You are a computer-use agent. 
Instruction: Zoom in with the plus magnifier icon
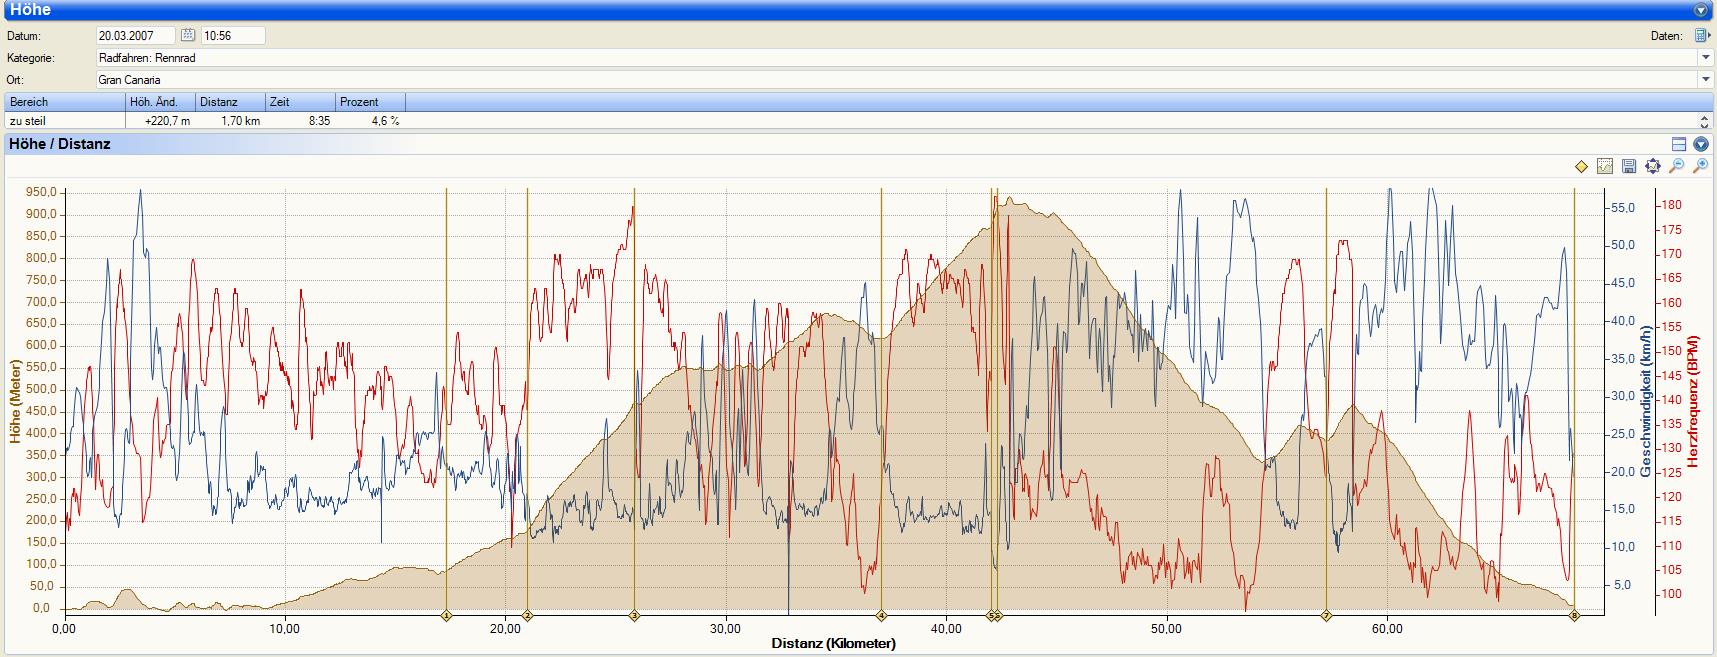point(1700,166)
